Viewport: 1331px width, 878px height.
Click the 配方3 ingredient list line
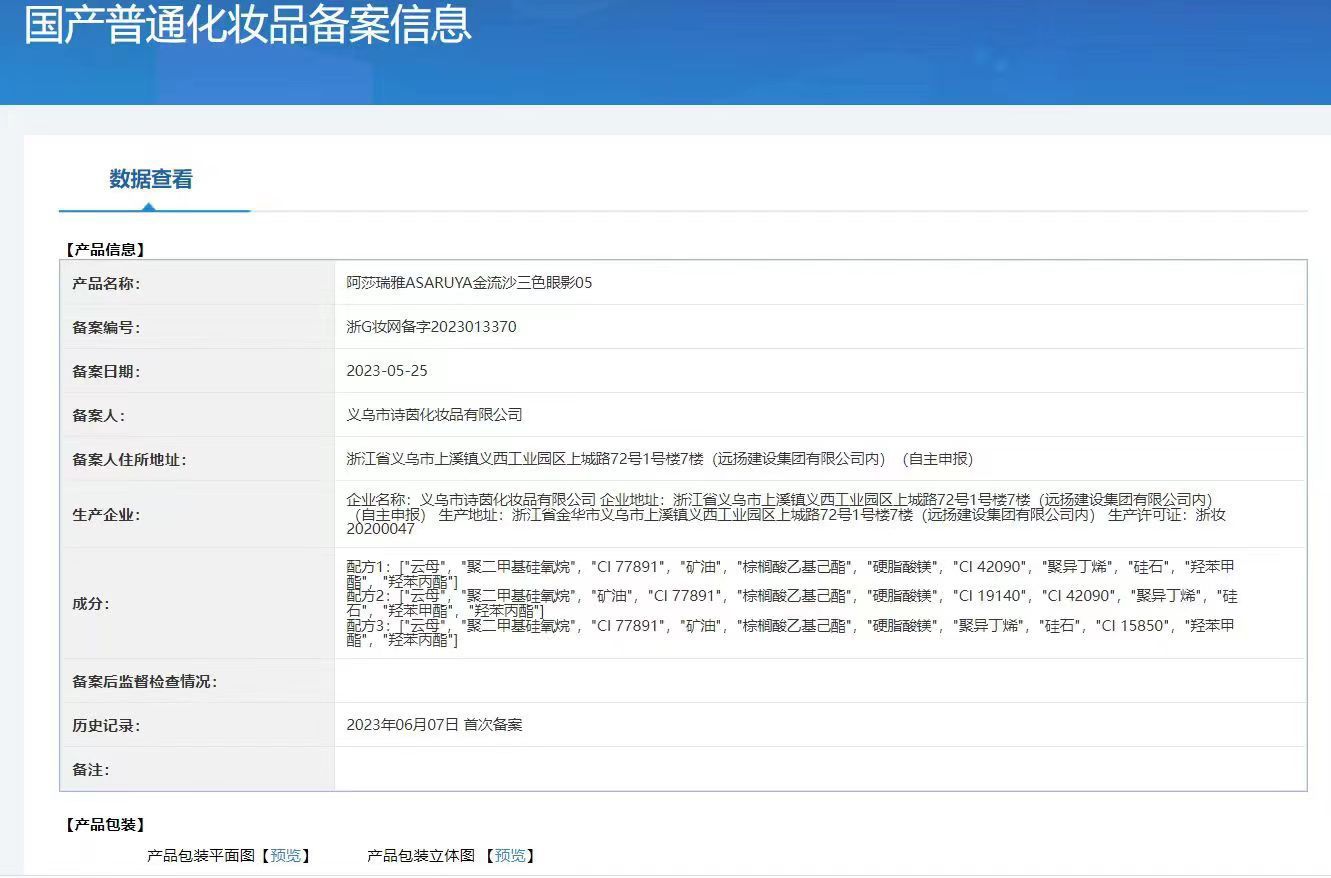point(791,633)
